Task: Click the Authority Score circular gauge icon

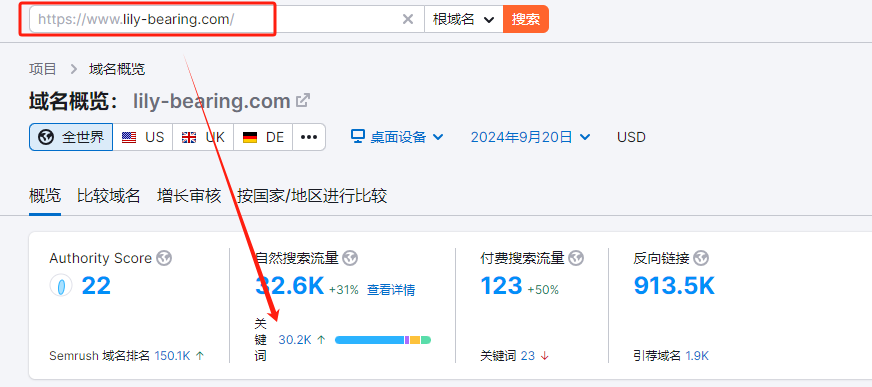Action: tap(61, 286)
